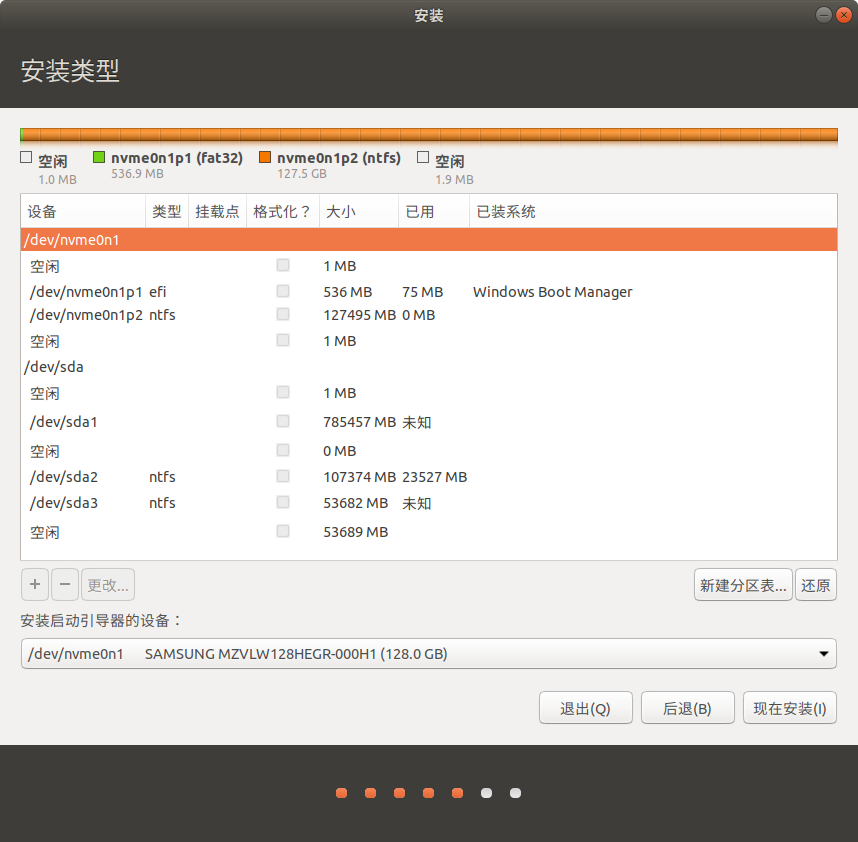Sort by 类型 column header
The image size is (858, 842).
[x=167, y=211]
